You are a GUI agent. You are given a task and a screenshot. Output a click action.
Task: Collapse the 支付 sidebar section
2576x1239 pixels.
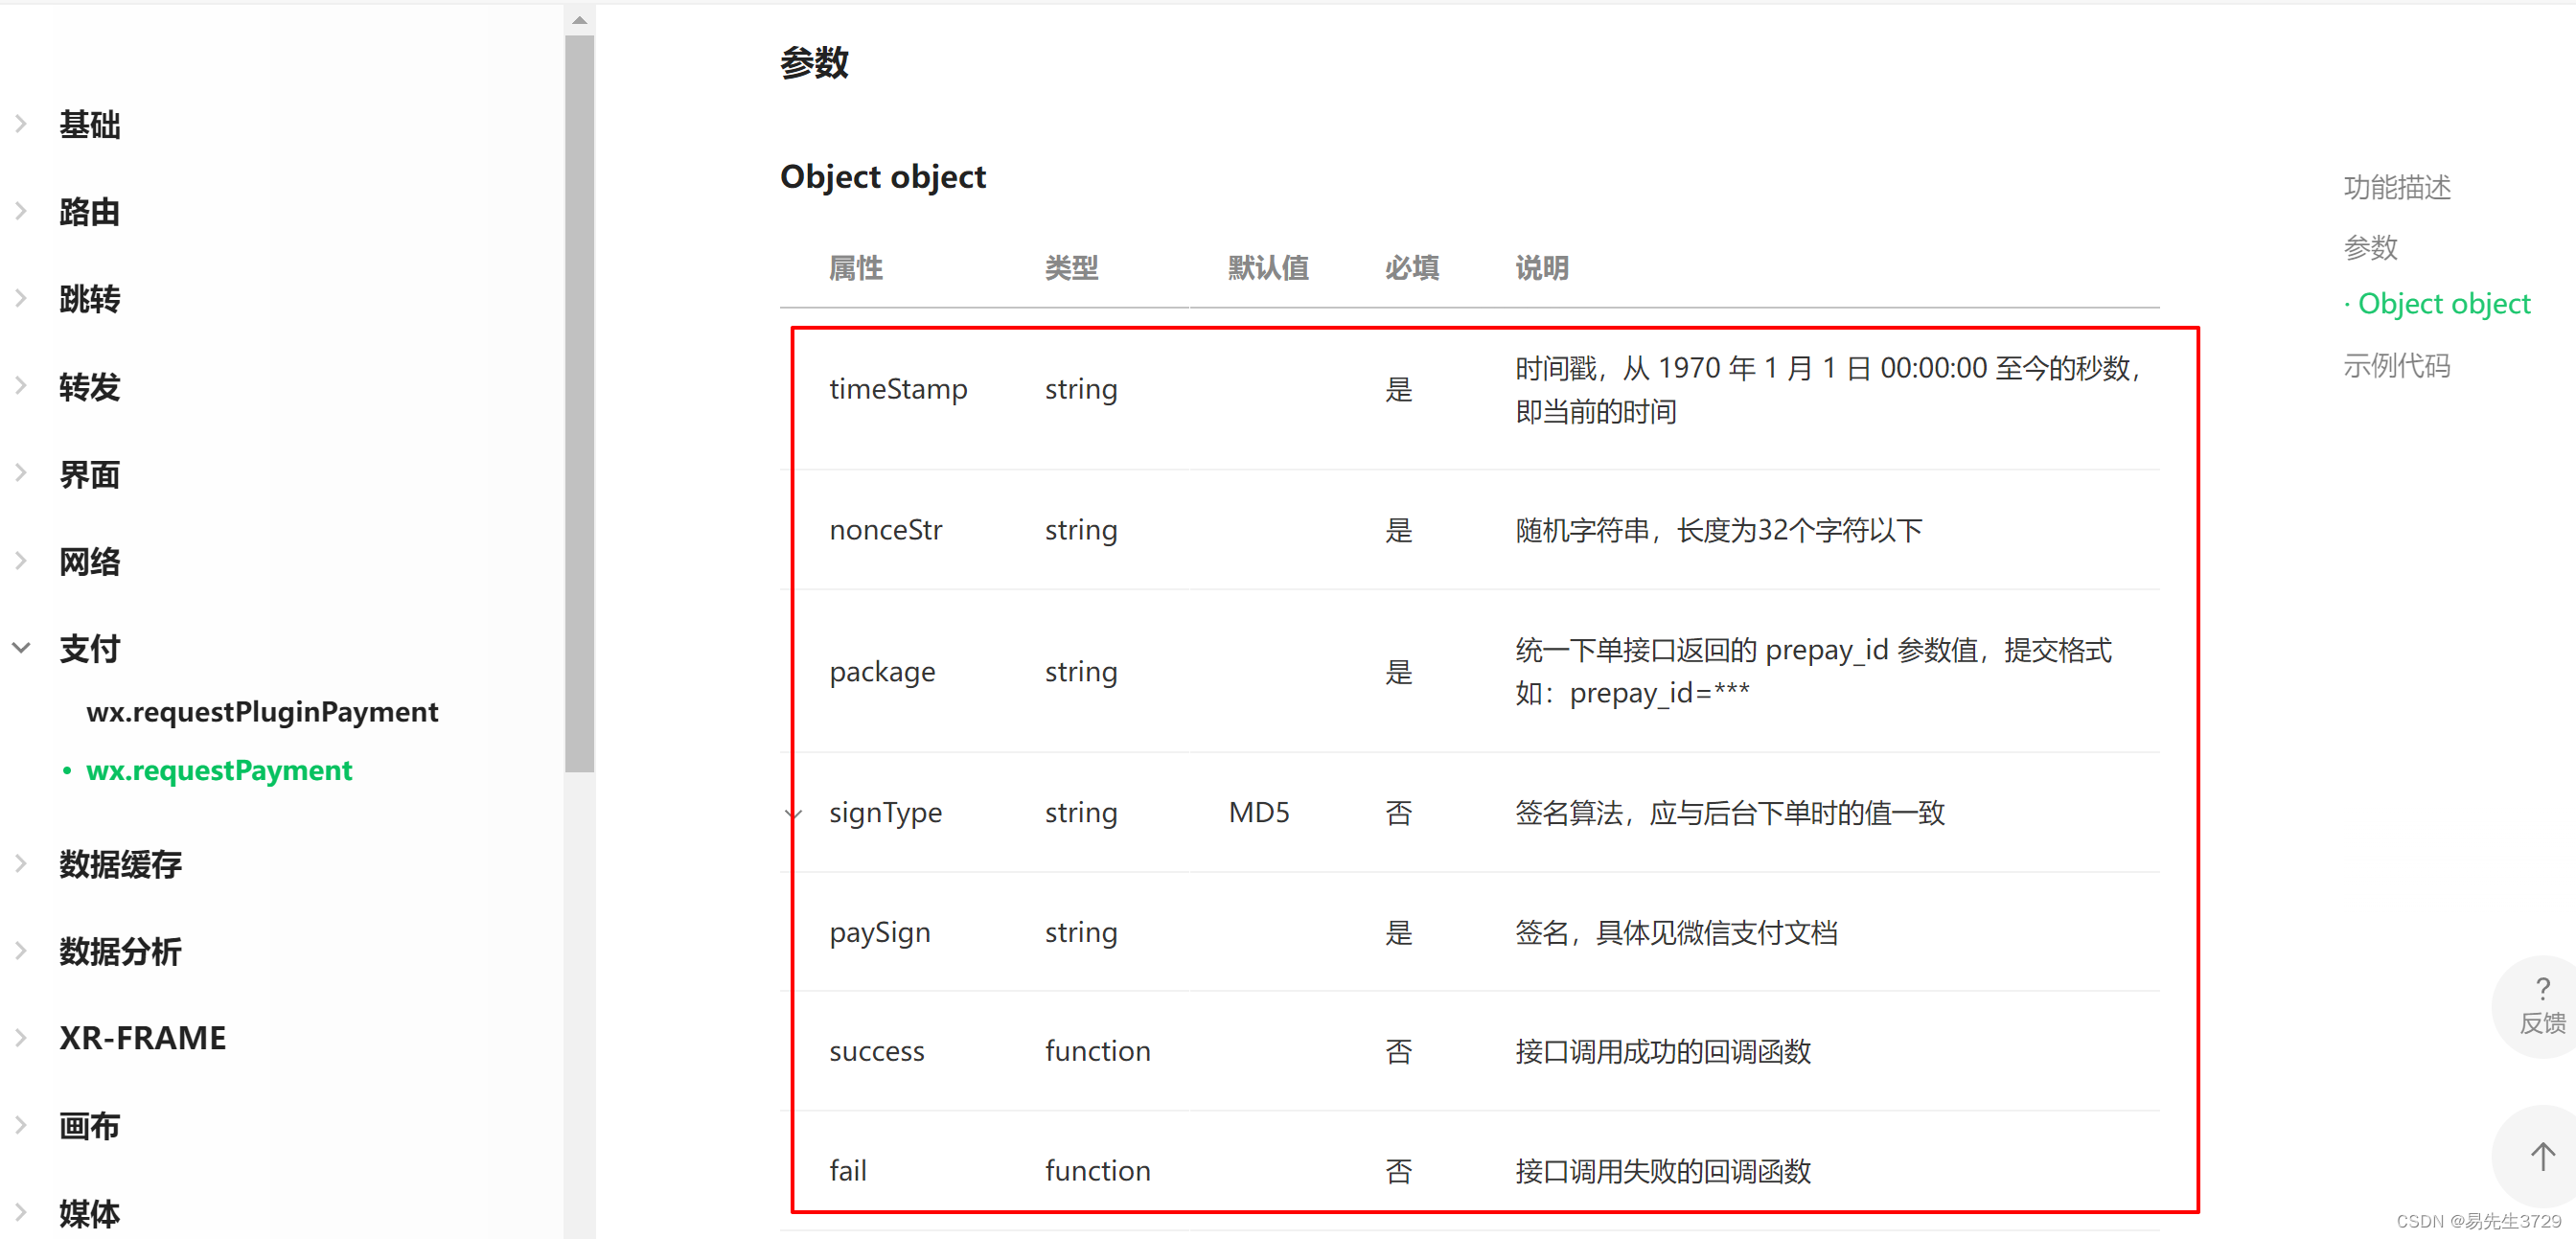[x=22, y=648]
